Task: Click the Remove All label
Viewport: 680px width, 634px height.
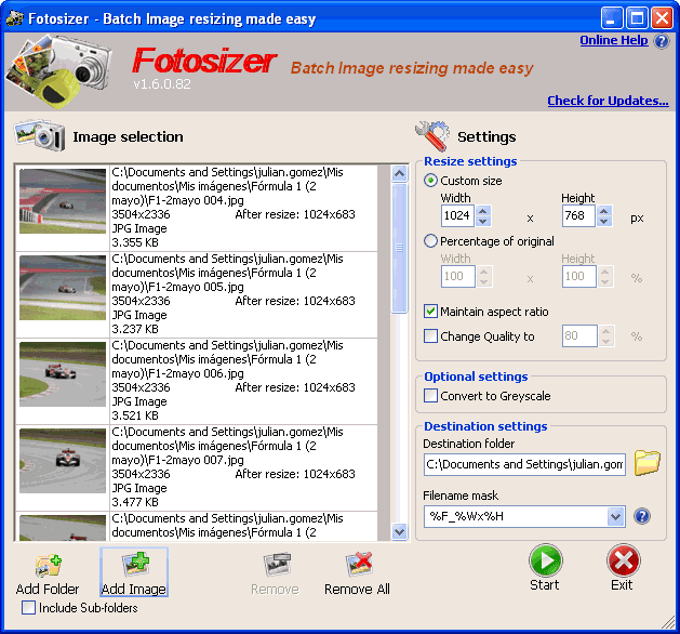Action: 357,589
